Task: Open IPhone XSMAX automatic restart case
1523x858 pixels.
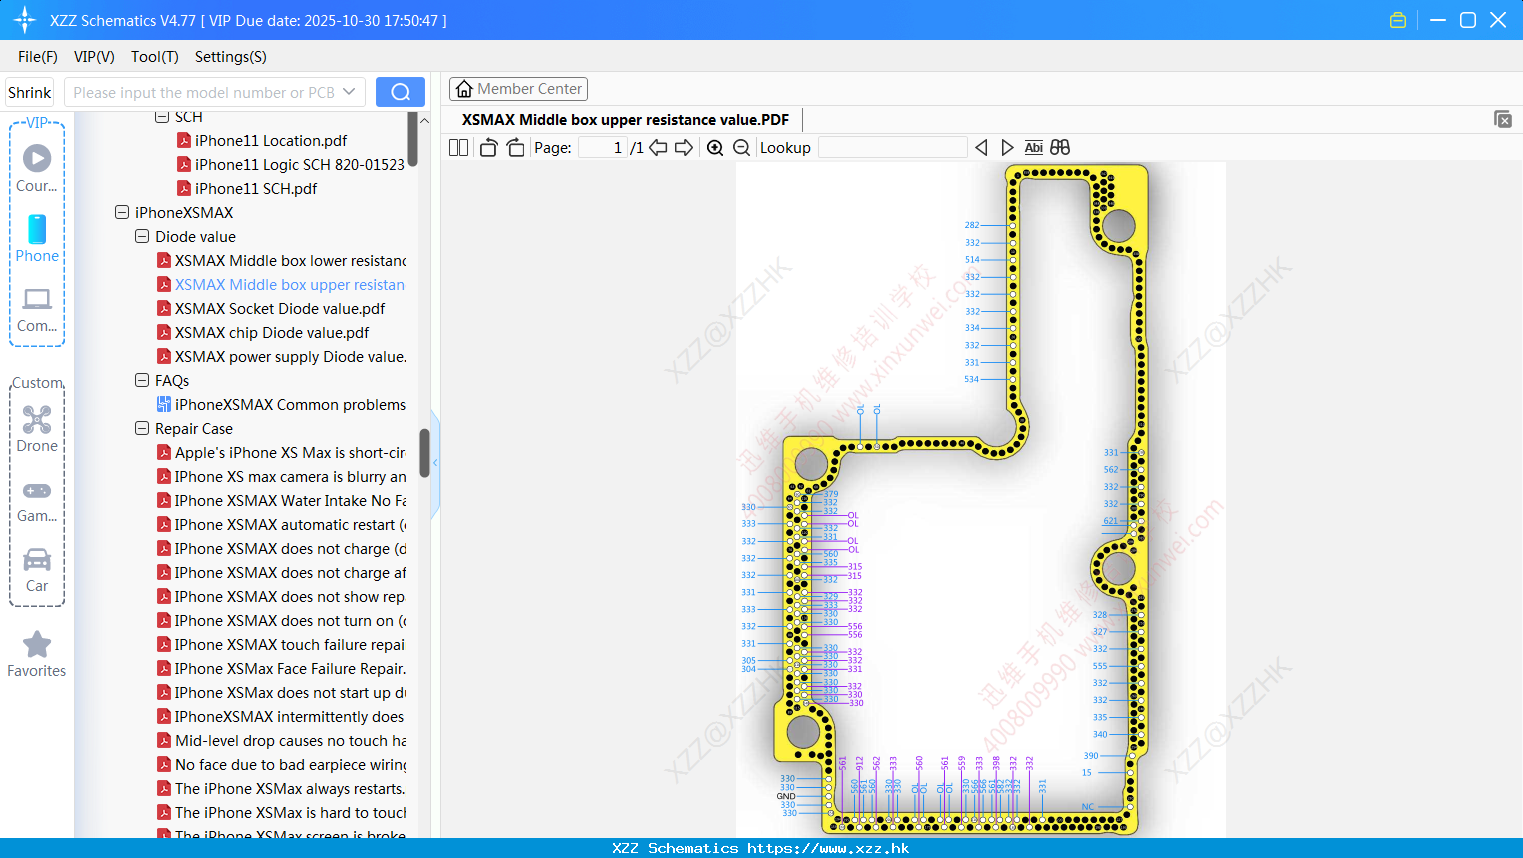Action: (282, 525)
